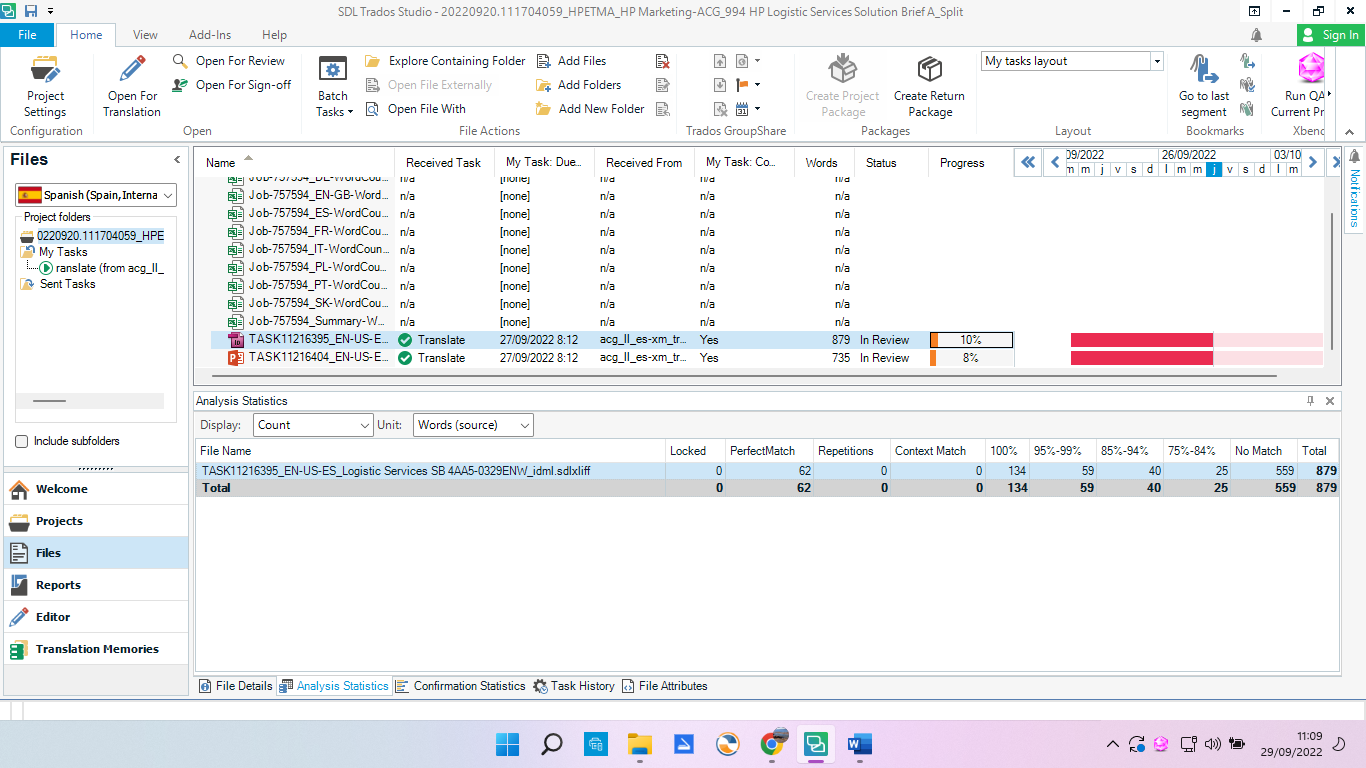The image size is (1366, 768).
Task: Toggle the Include subfolders checkbox
Action: pos(22,441)
